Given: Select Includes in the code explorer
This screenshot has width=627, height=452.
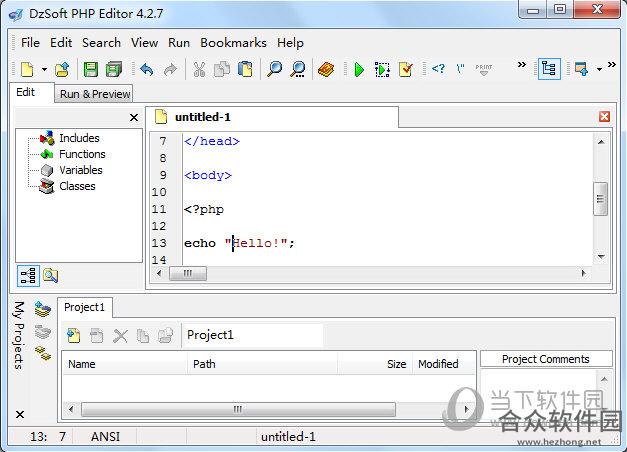Looking at the screenshot, I should tap(79, 138).
